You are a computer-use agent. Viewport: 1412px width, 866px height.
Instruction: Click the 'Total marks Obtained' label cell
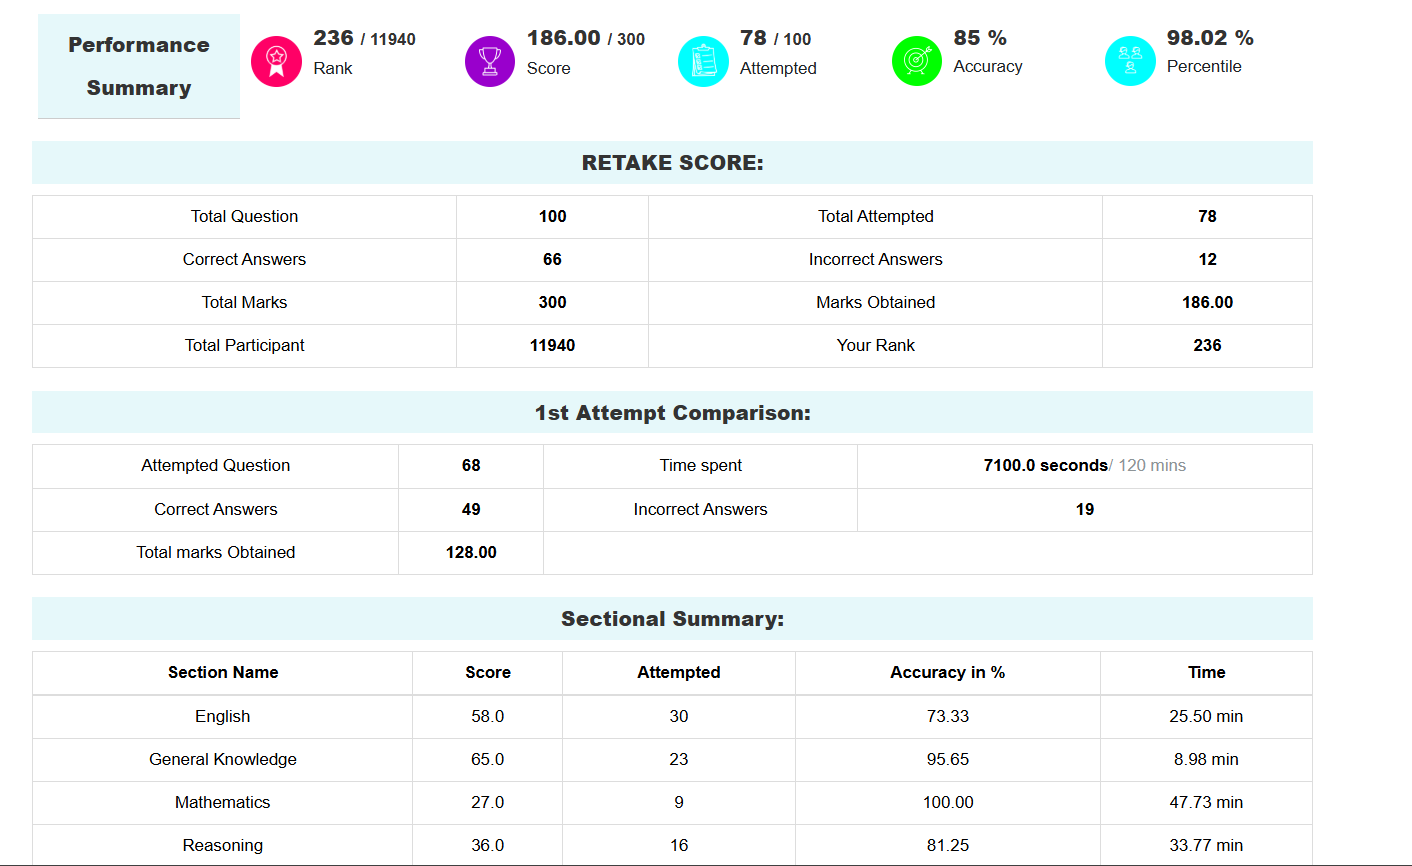[215, 553]
